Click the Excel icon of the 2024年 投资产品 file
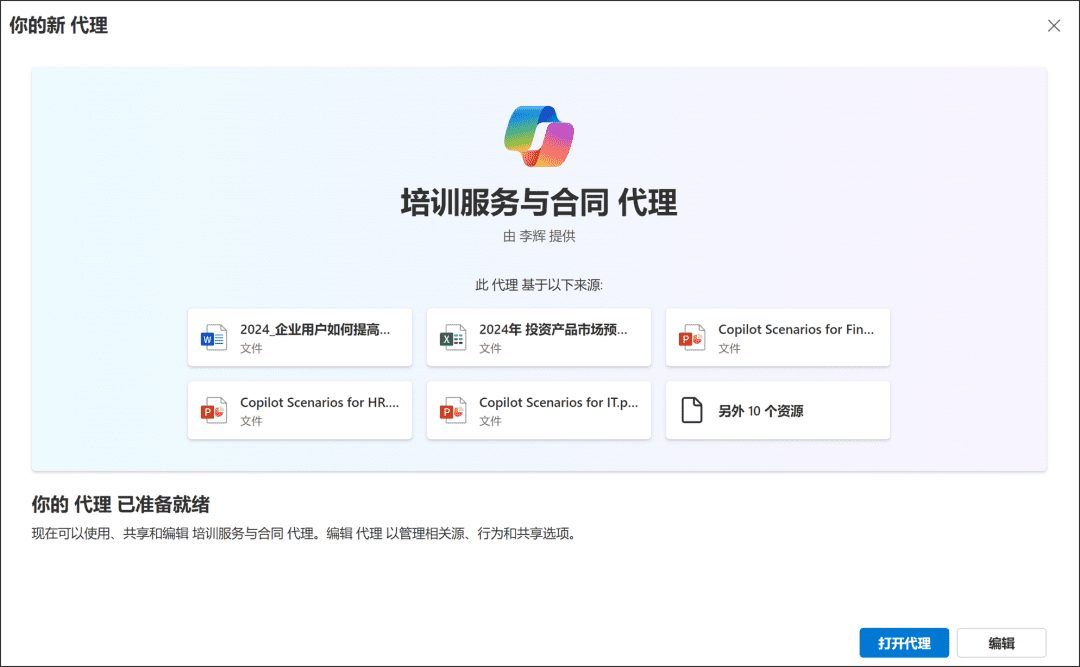 point(453,338)
